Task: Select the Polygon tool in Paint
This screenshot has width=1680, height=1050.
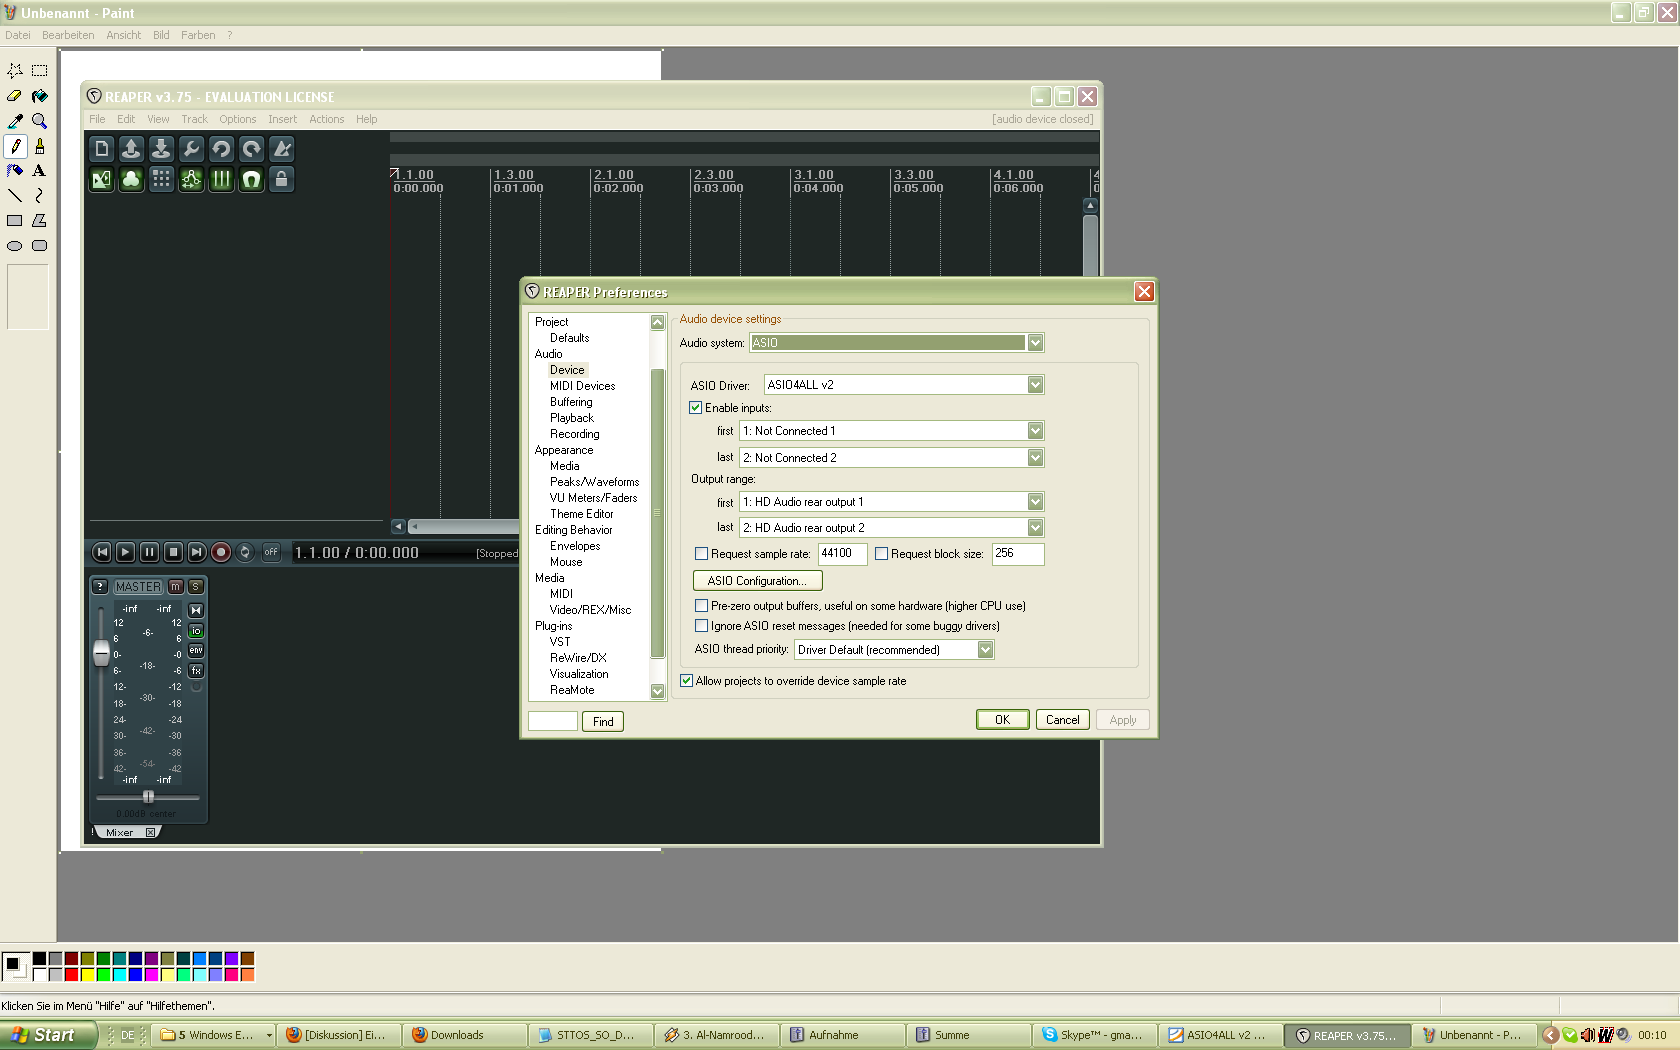Action: pos(40,221)
